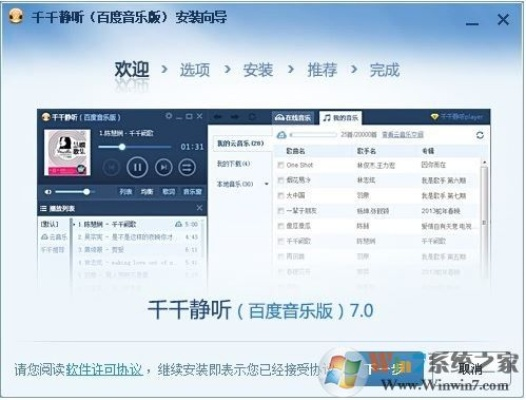Click the next track button in preview
This screenshot has height=400, width=526.
164,167
